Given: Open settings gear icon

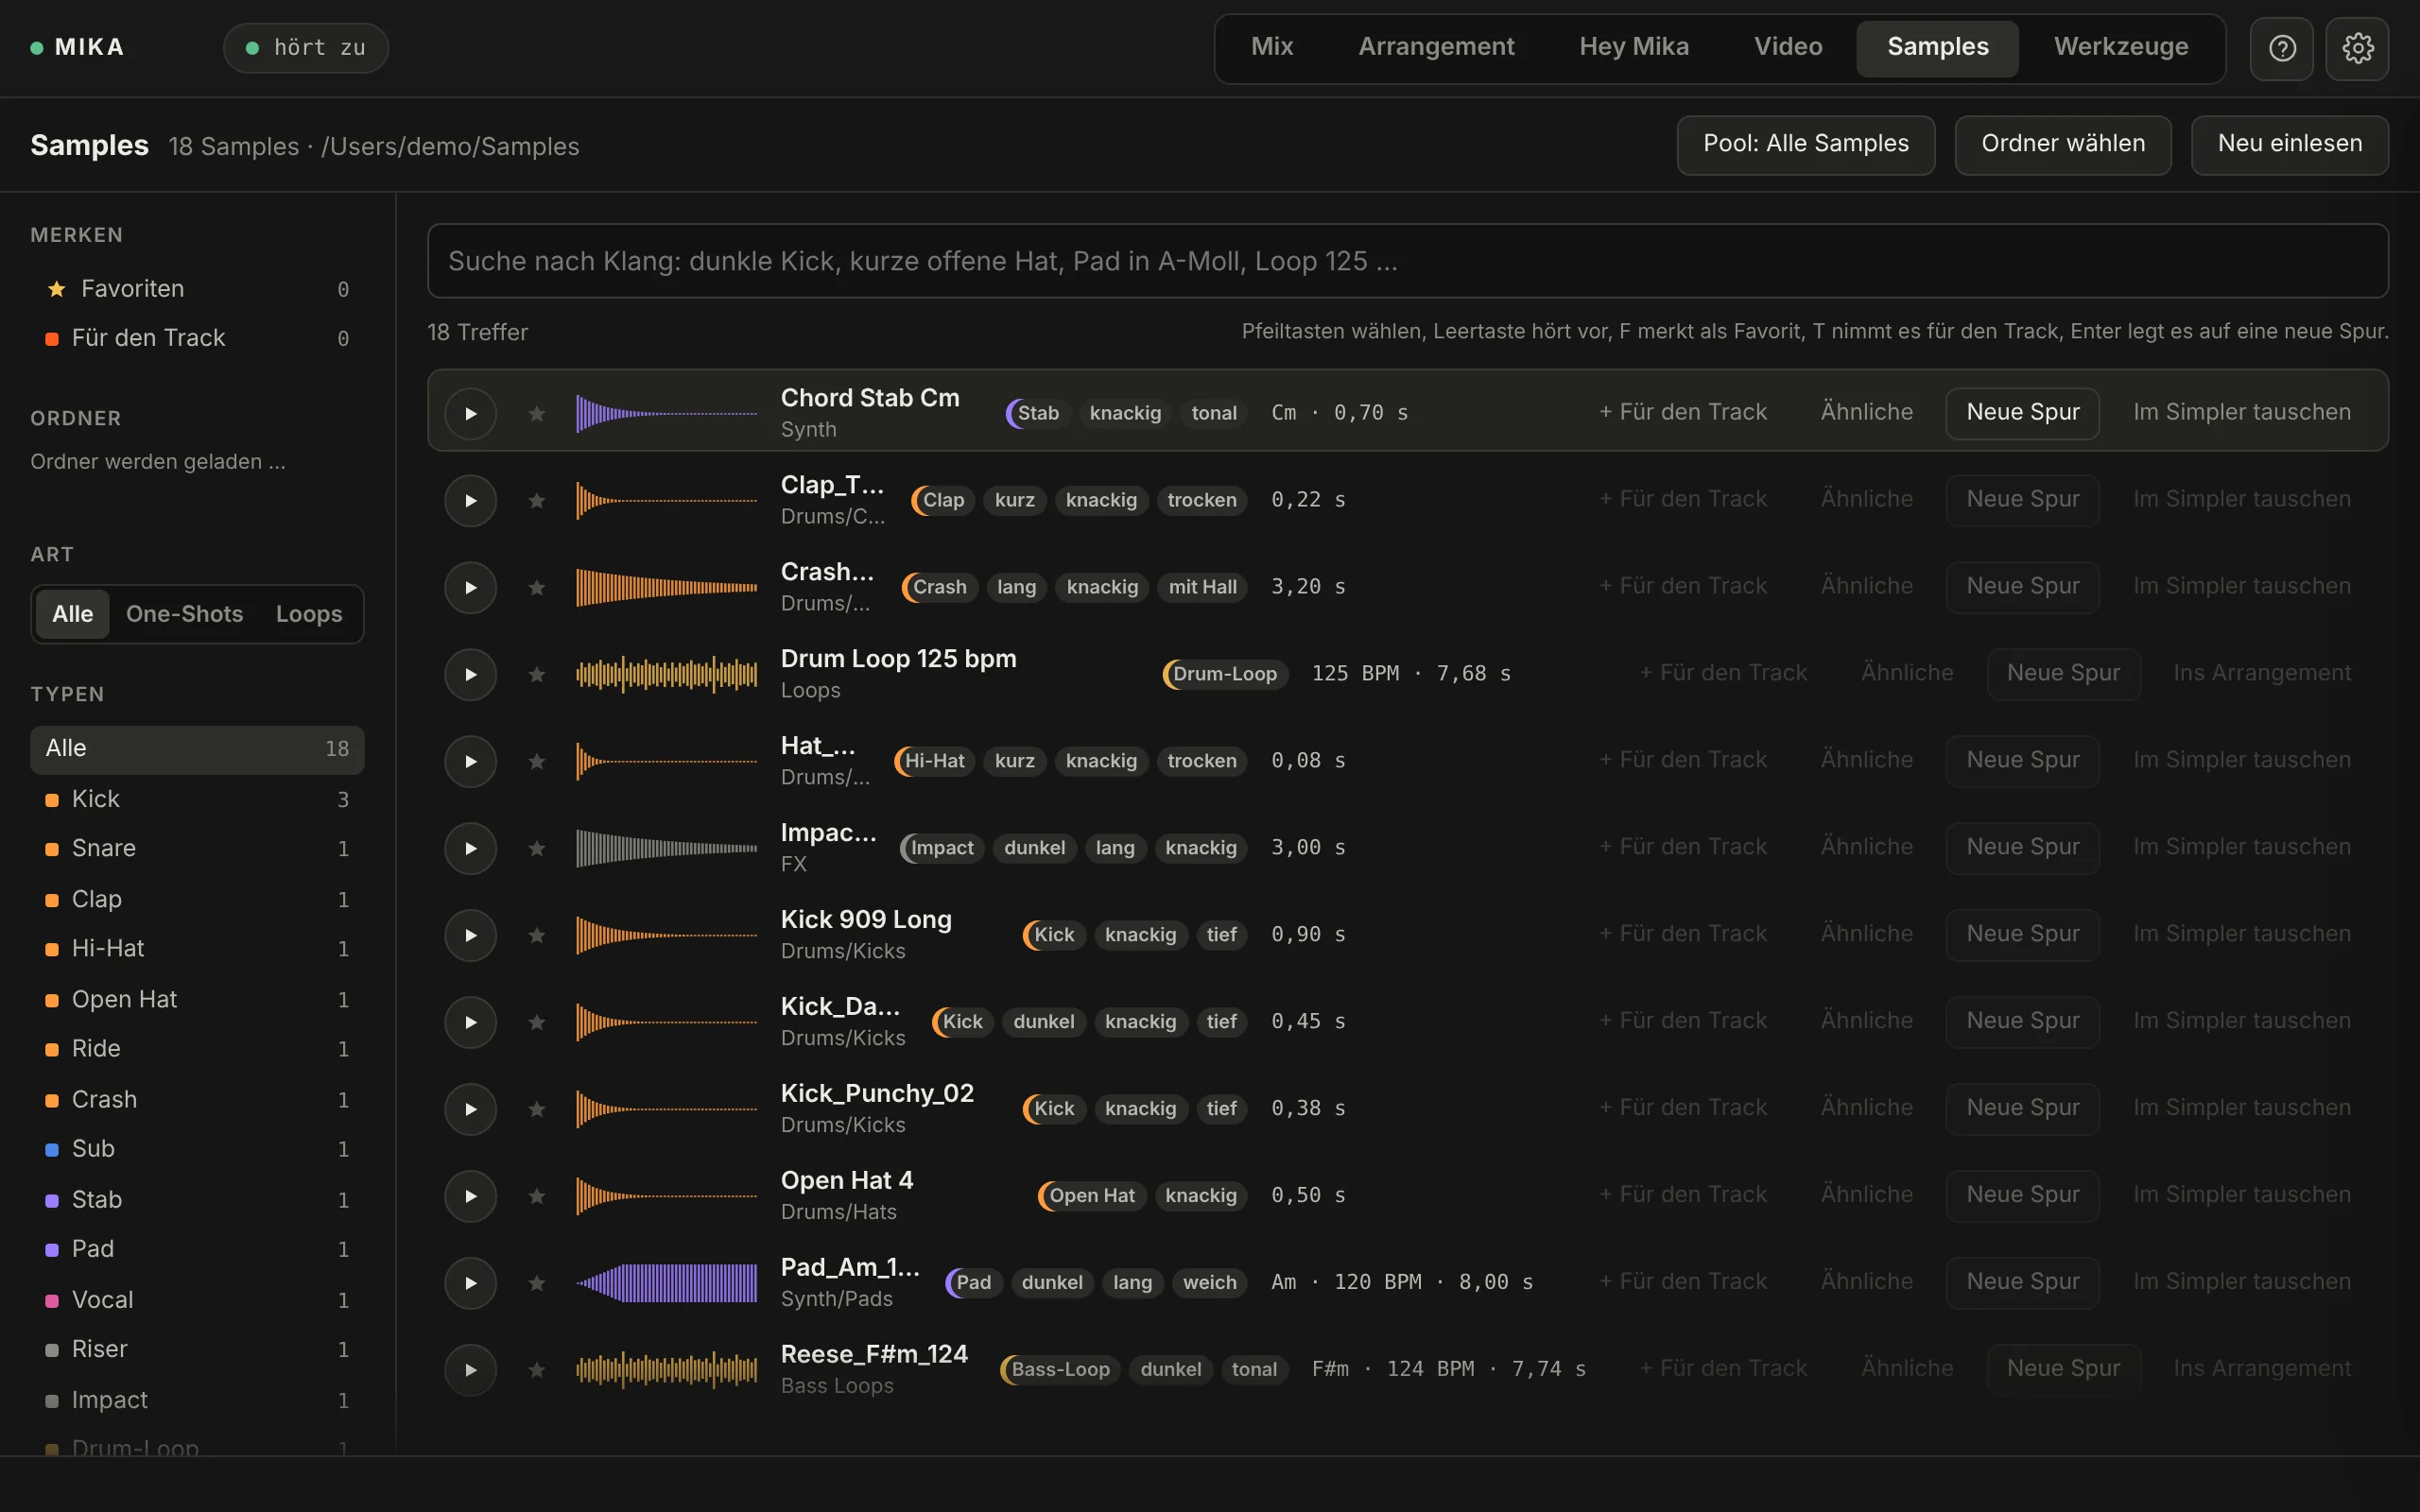Looking at the screenshot, I should click(x=2357, y=48).
